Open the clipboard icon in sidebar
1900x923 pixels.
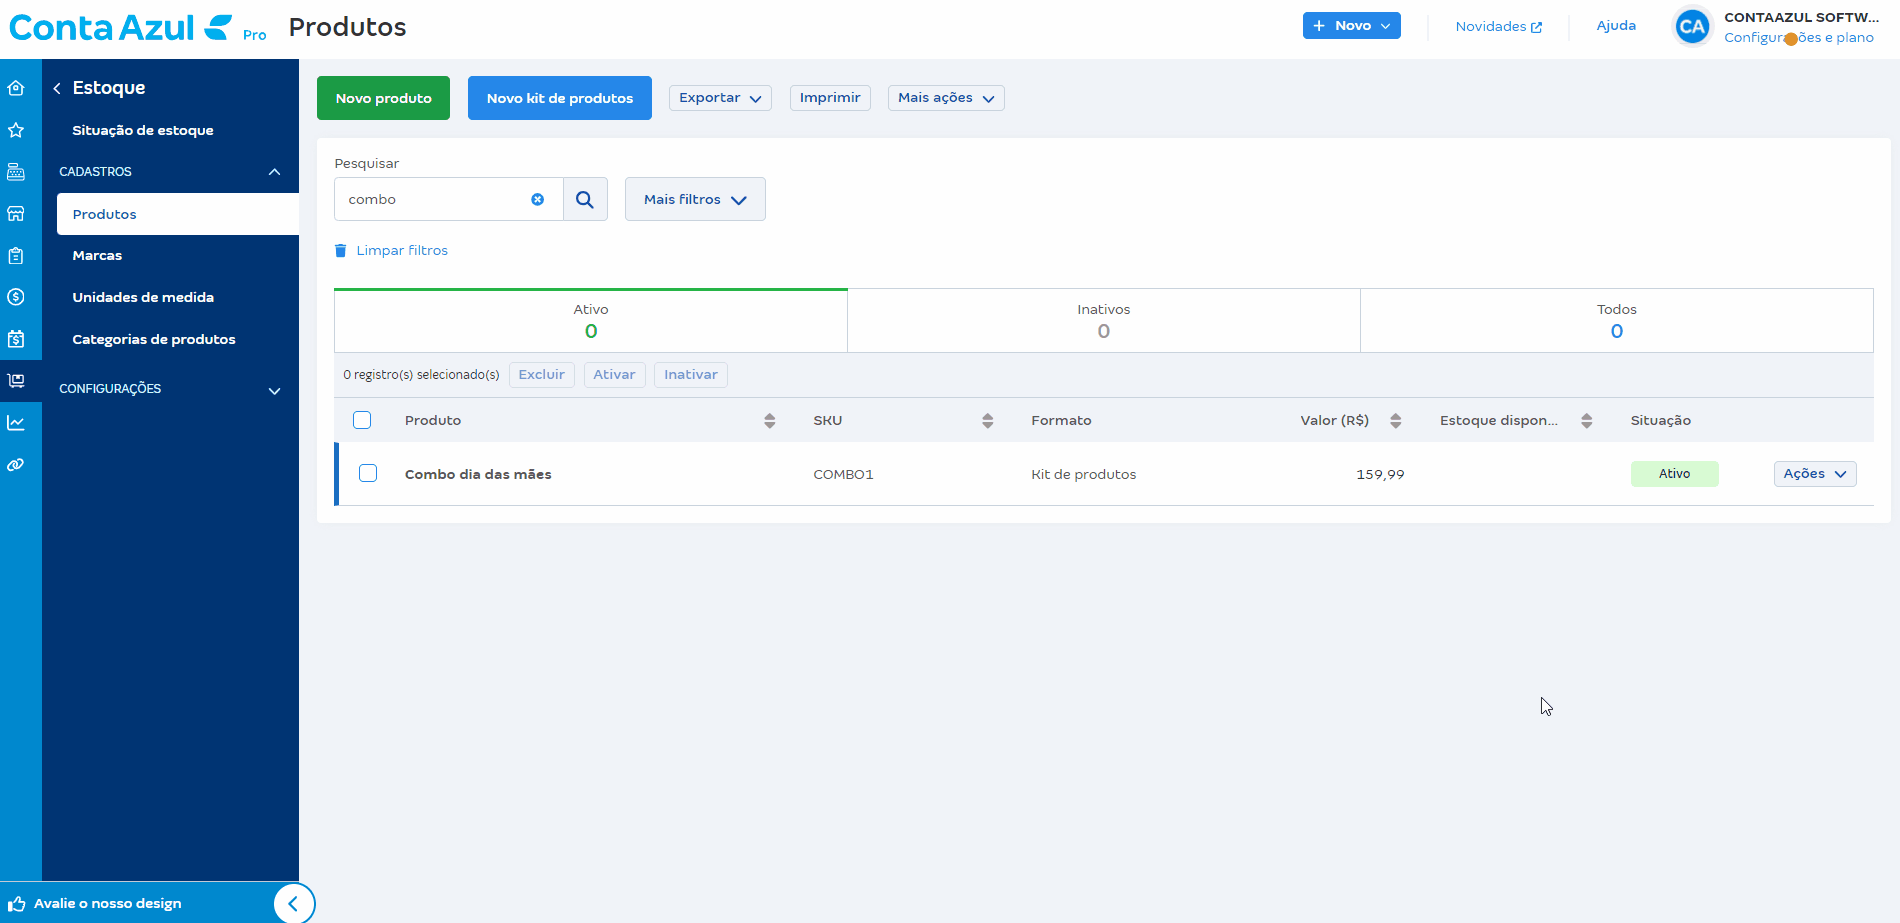pyautogui.click(x=16, y=255)
